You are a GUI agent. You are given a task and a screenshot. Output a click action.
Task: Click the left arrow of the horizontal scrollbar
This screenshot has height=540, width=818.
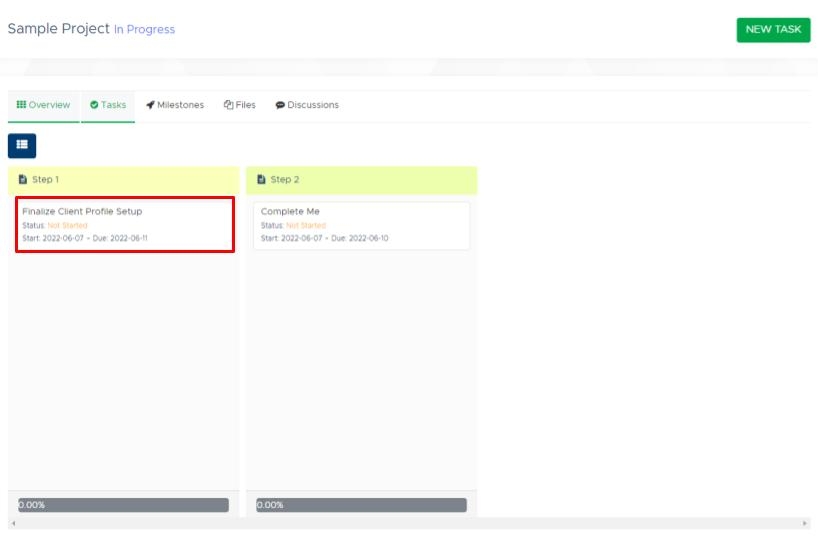[13, 524]
